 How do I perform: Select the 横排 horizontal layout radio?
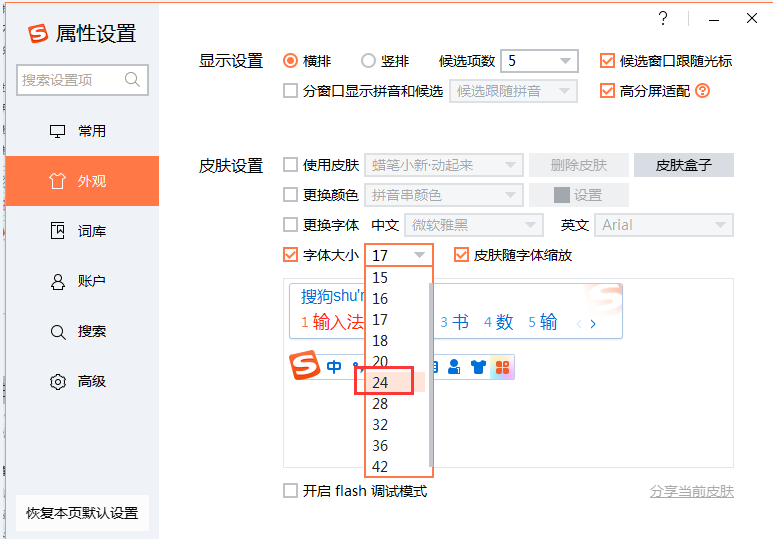[290, 61]
